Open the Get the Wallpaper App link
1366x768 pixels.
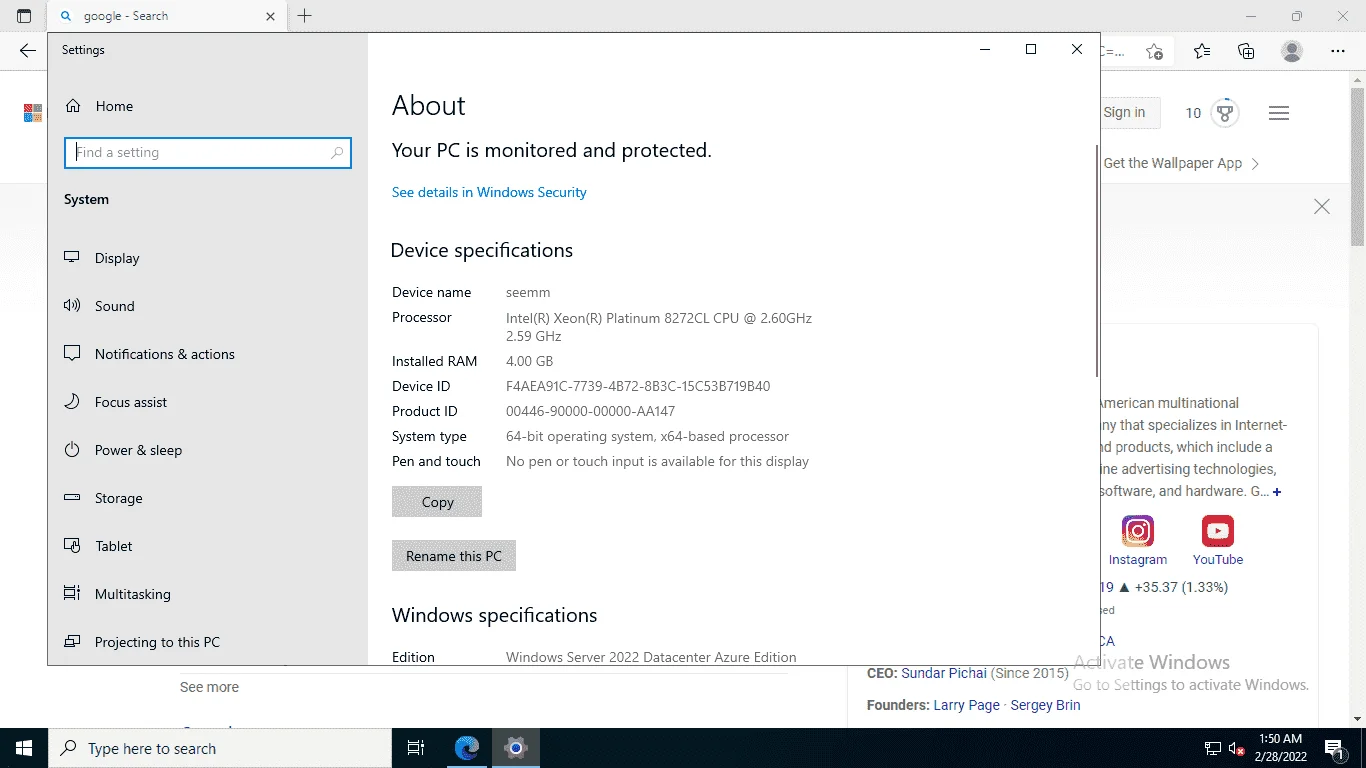1181,163
